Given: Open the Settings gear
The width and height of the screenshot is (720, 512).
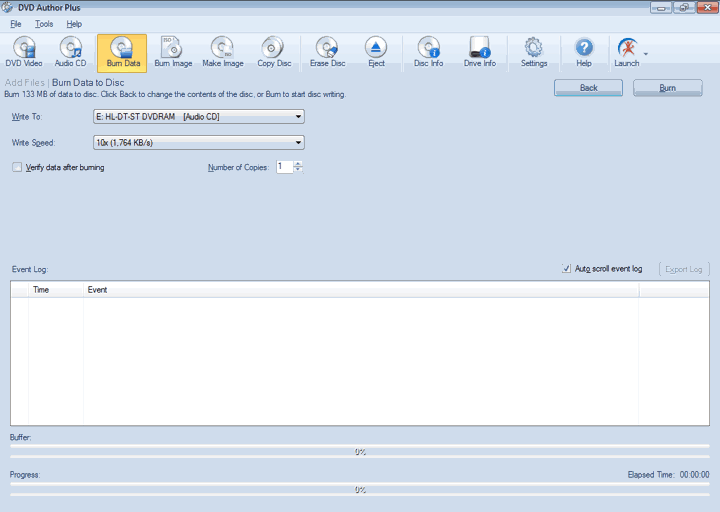Looking at the screenshot, I should (x=534, y=52).
